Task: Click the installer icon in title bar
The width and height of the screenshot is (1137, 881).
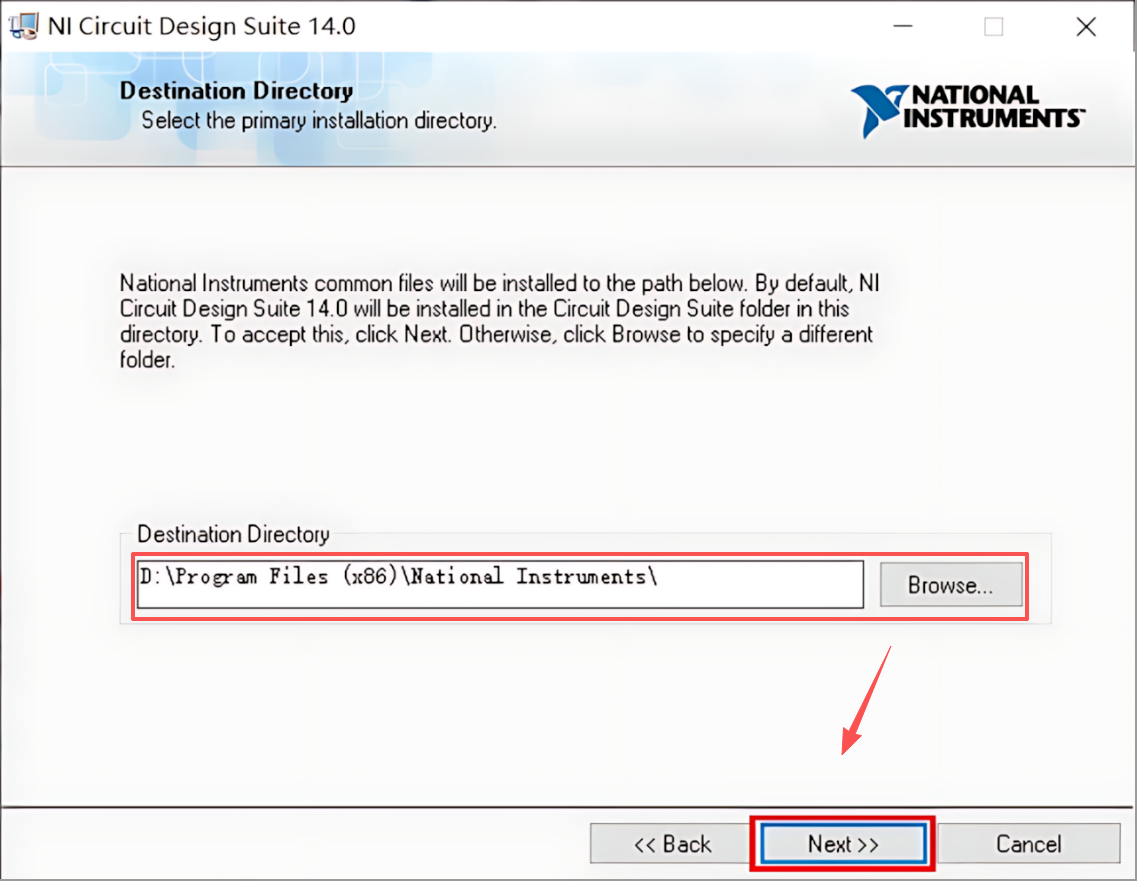Action: [23, 26]
